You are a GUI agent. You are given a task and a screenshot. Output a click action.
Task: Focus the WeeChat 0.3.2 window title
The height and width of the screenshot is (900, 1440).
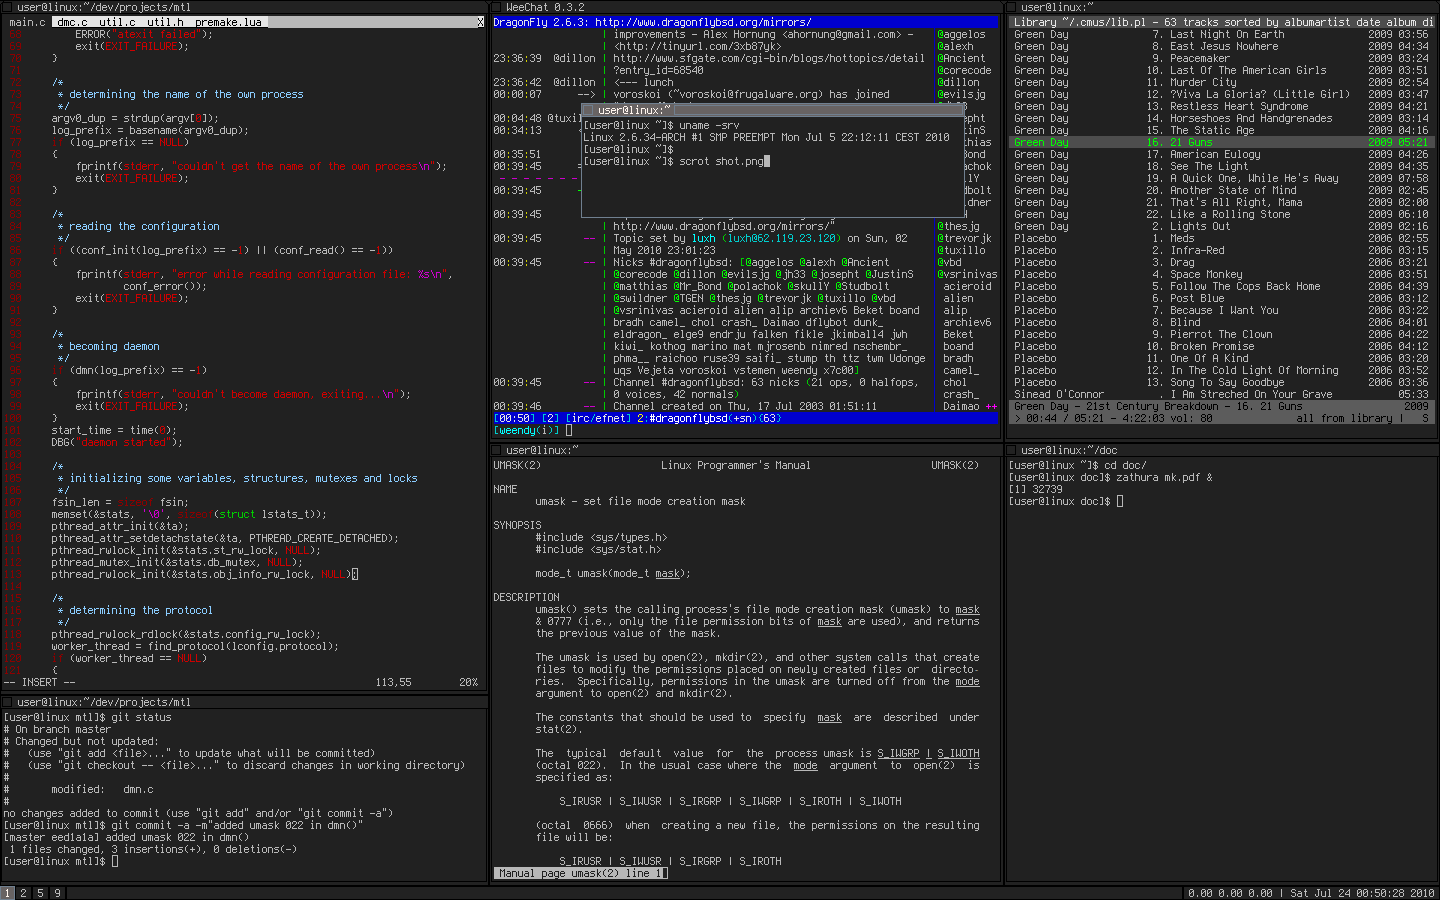click(545, 7)
